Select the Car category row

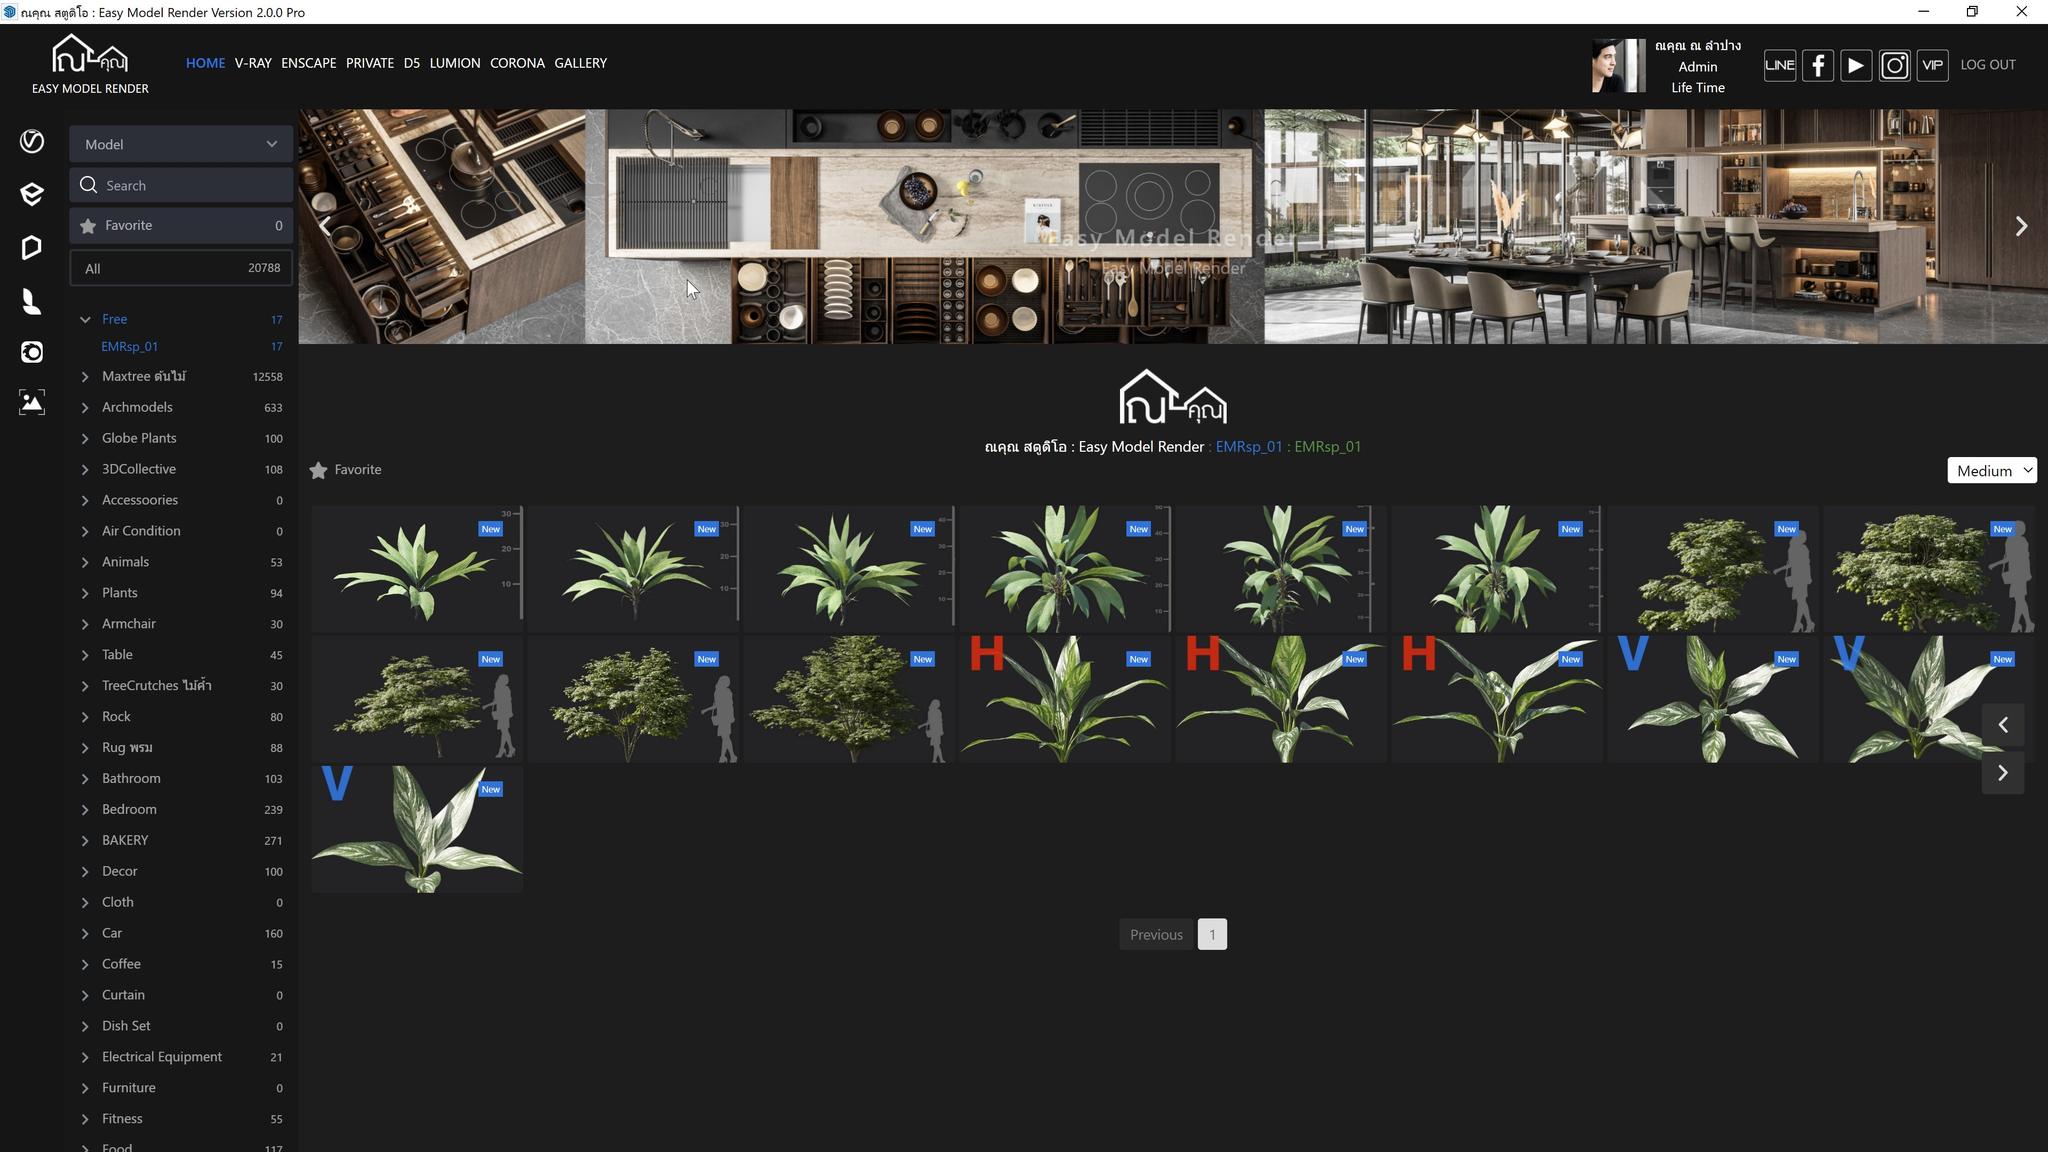(181, 934)
